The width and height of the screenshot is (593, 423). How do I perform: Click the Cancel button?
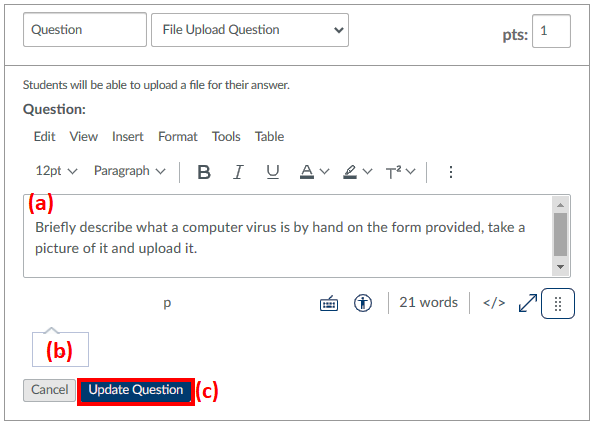point(50,390)
